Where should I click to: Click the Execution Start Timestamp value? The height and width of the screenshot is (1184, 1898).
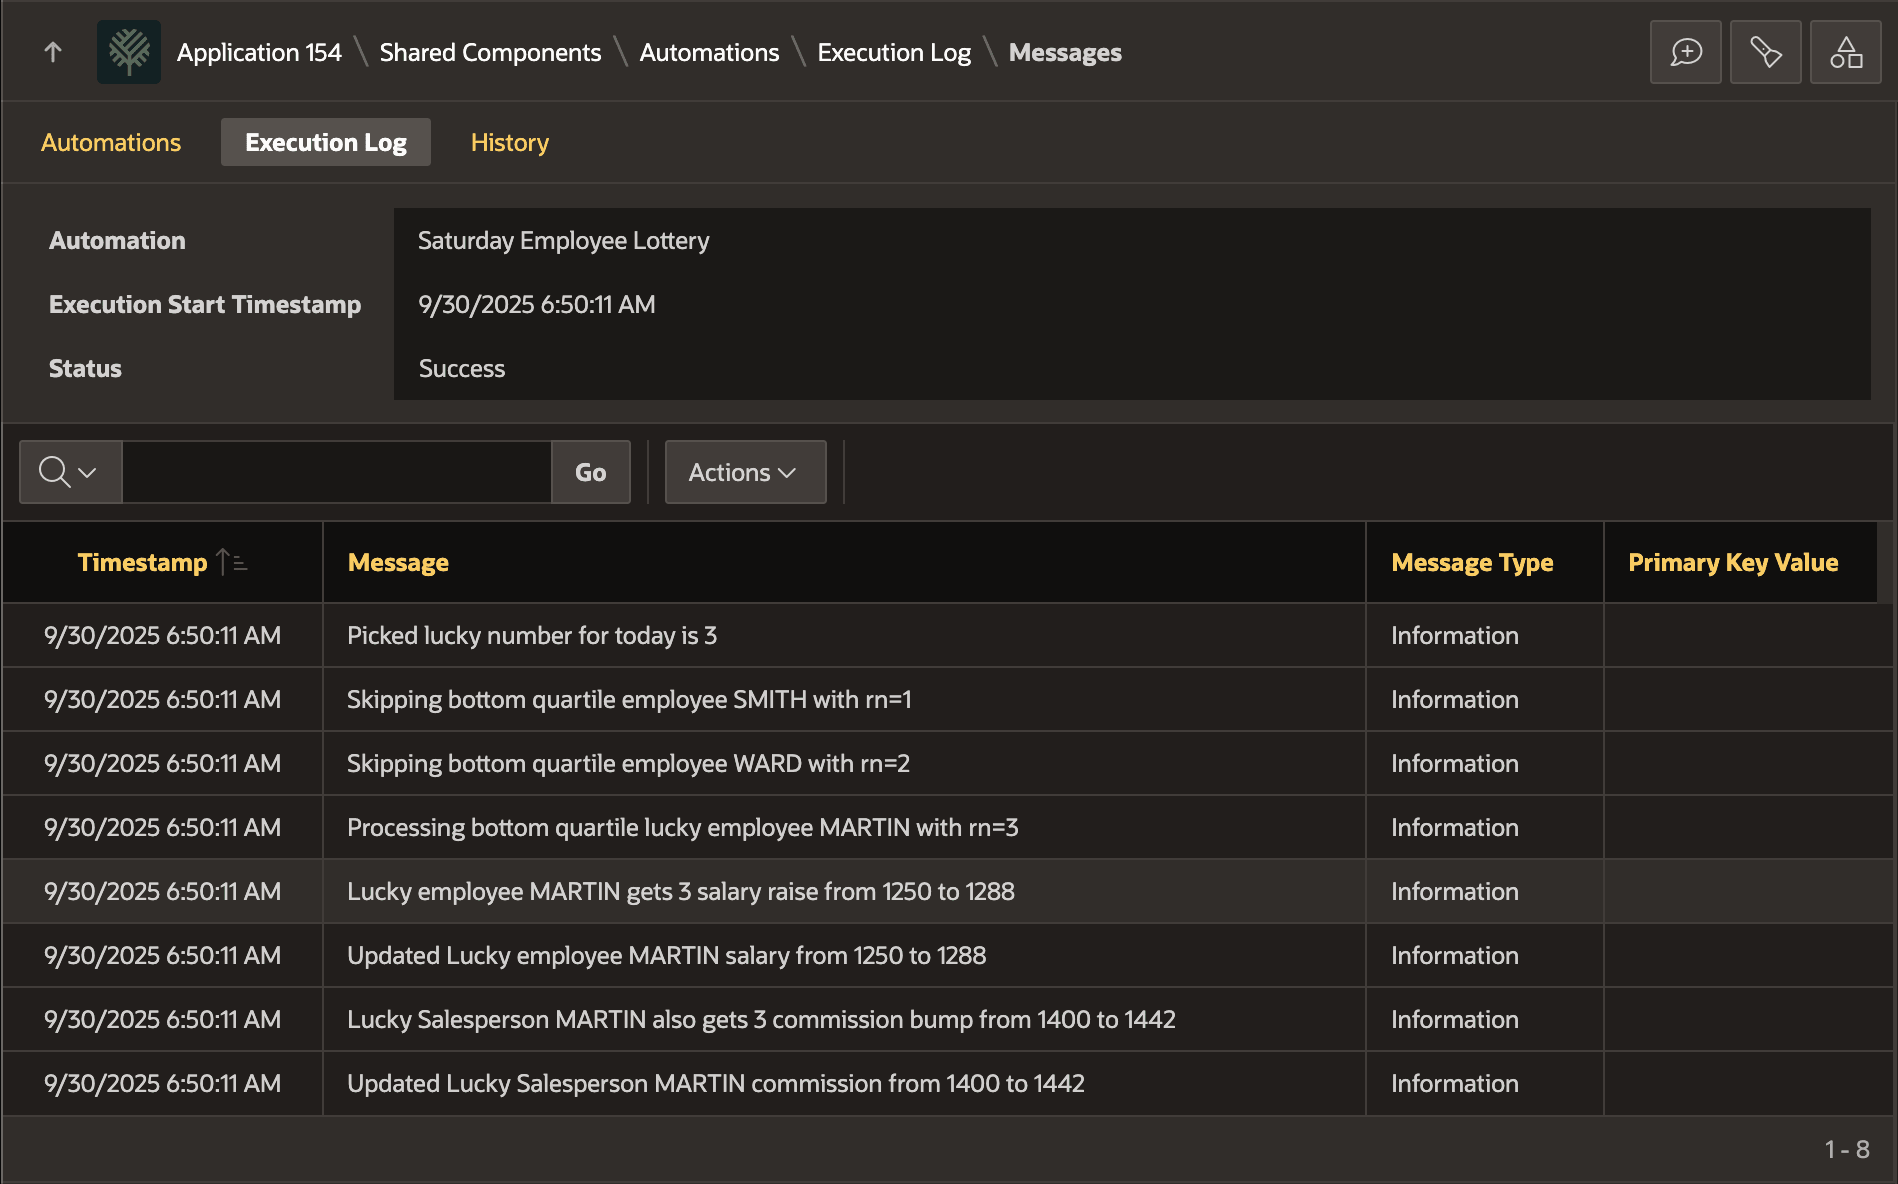[537, 304]
